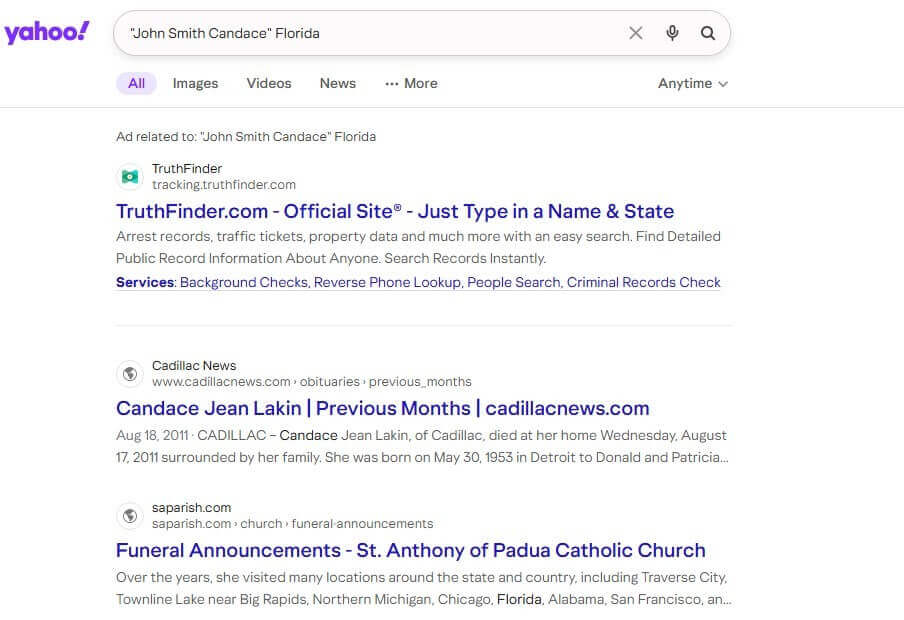The image size is (904, 620).
Task: Open TruthFinder.com Official Site ad link
Action: pyautogui.click(x=395, y=211)
